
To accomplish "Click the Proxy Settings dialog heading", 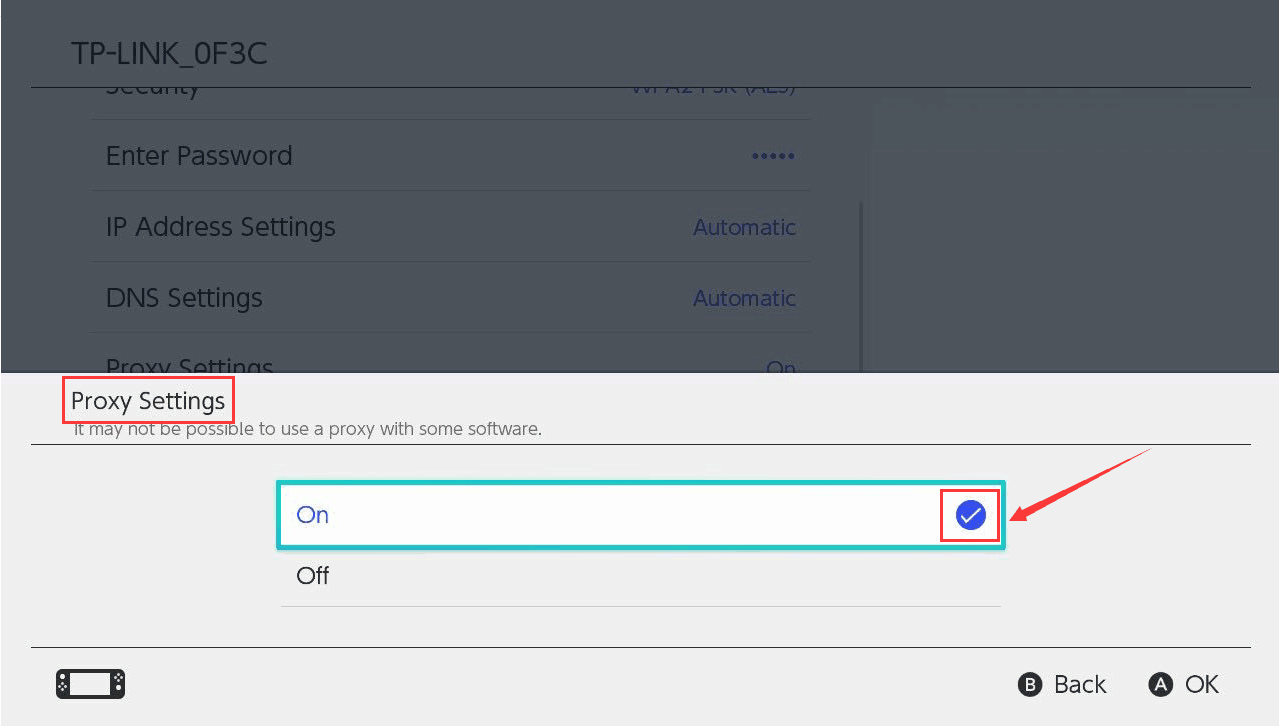I will click(x=148, y=401).
